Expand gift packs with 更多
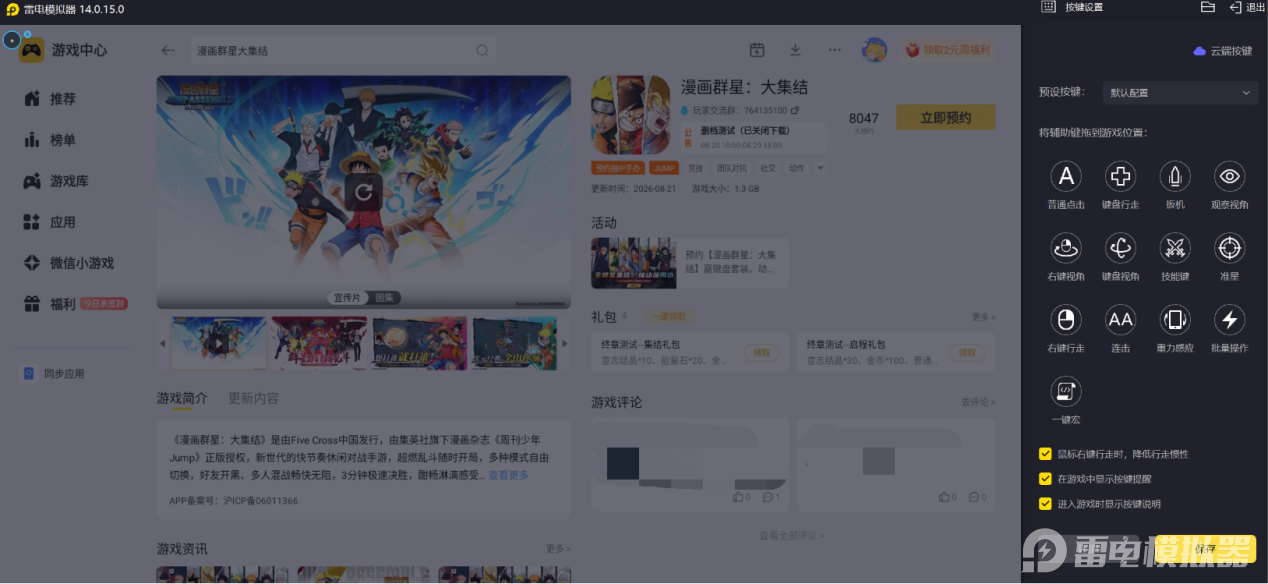Viewport: 1268px width, 584px height. [x=984, y=317]
